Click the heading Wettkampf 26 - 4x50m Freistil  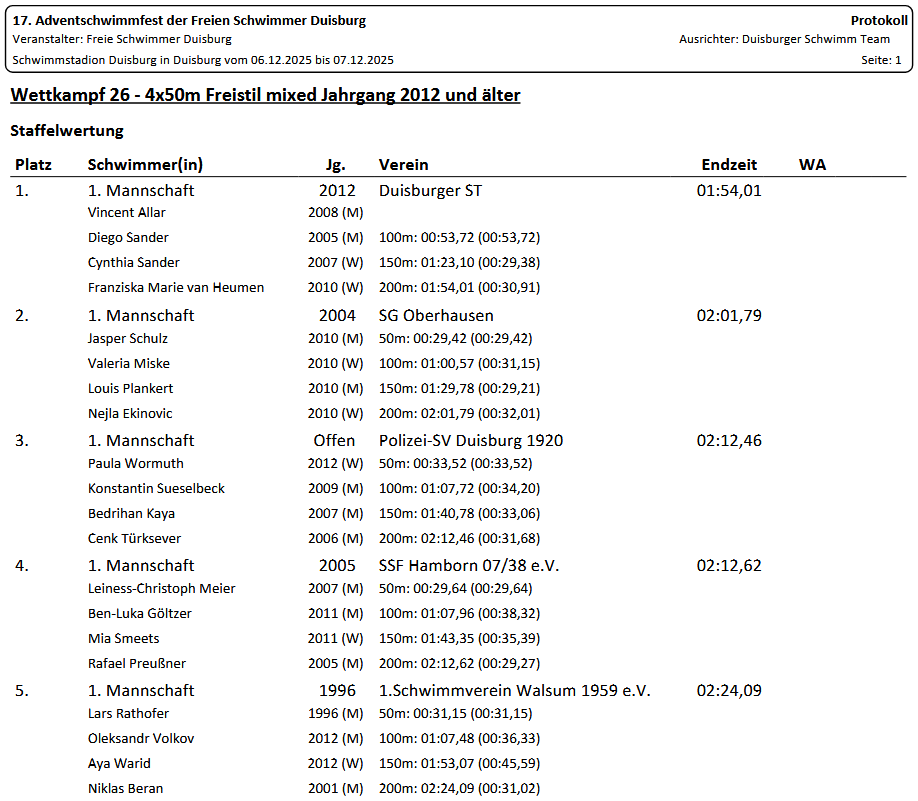264,95
